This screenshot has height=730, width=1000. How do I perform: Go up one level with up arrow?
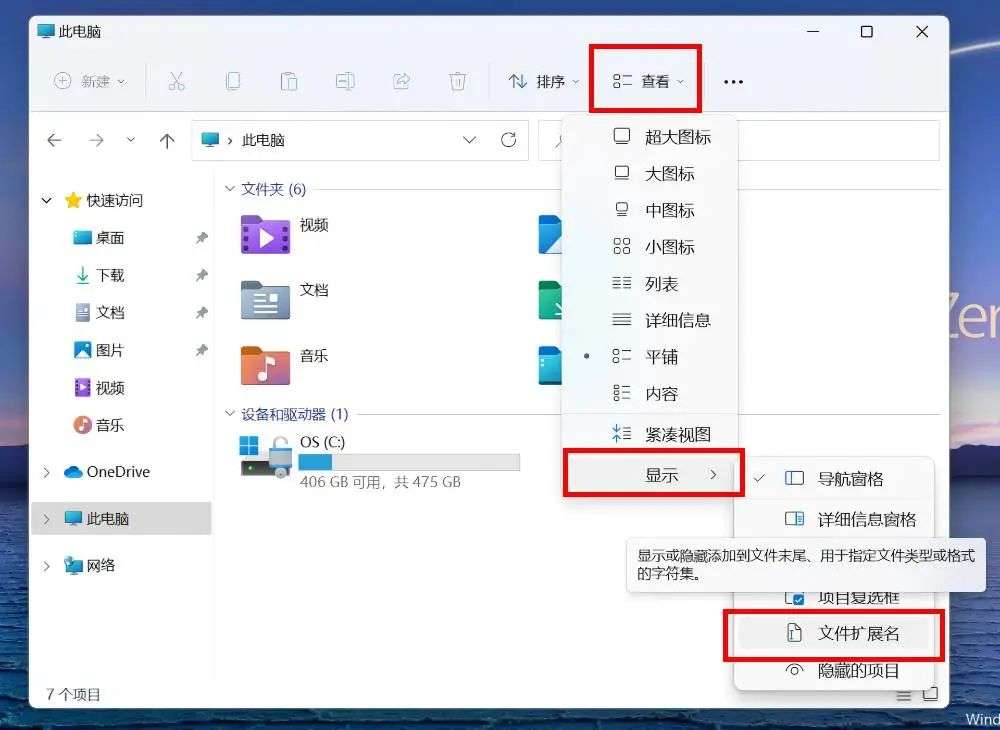[167, 140]
